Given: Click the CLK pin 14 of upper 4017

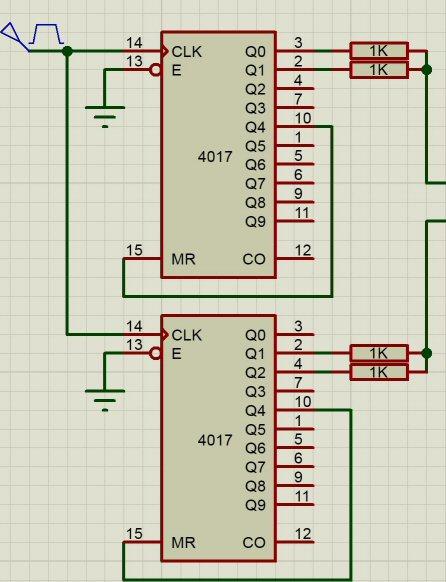Looking at the screenshot, I should coord(143,51).
